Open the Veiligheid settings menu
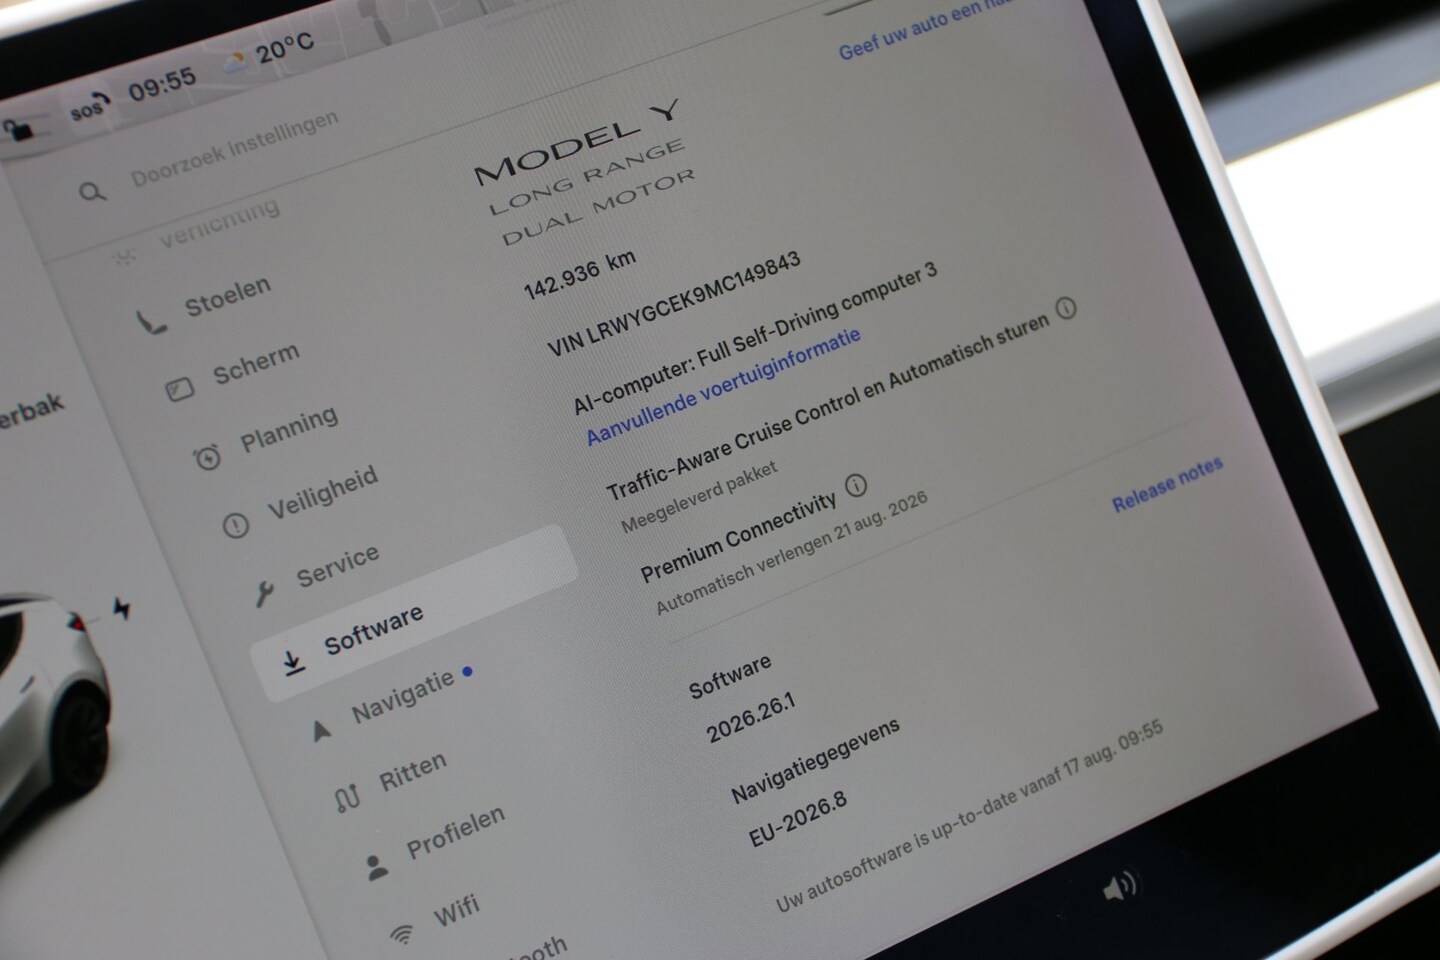 pos(323,493)
